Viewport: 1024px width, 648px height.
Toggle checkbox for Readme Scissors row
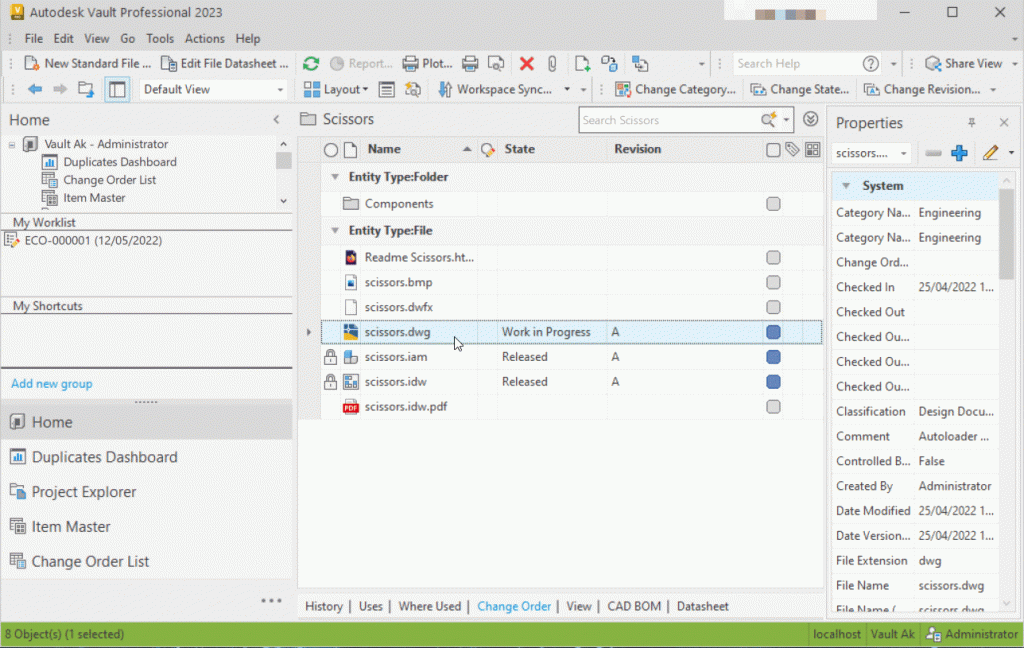[773, 257]
